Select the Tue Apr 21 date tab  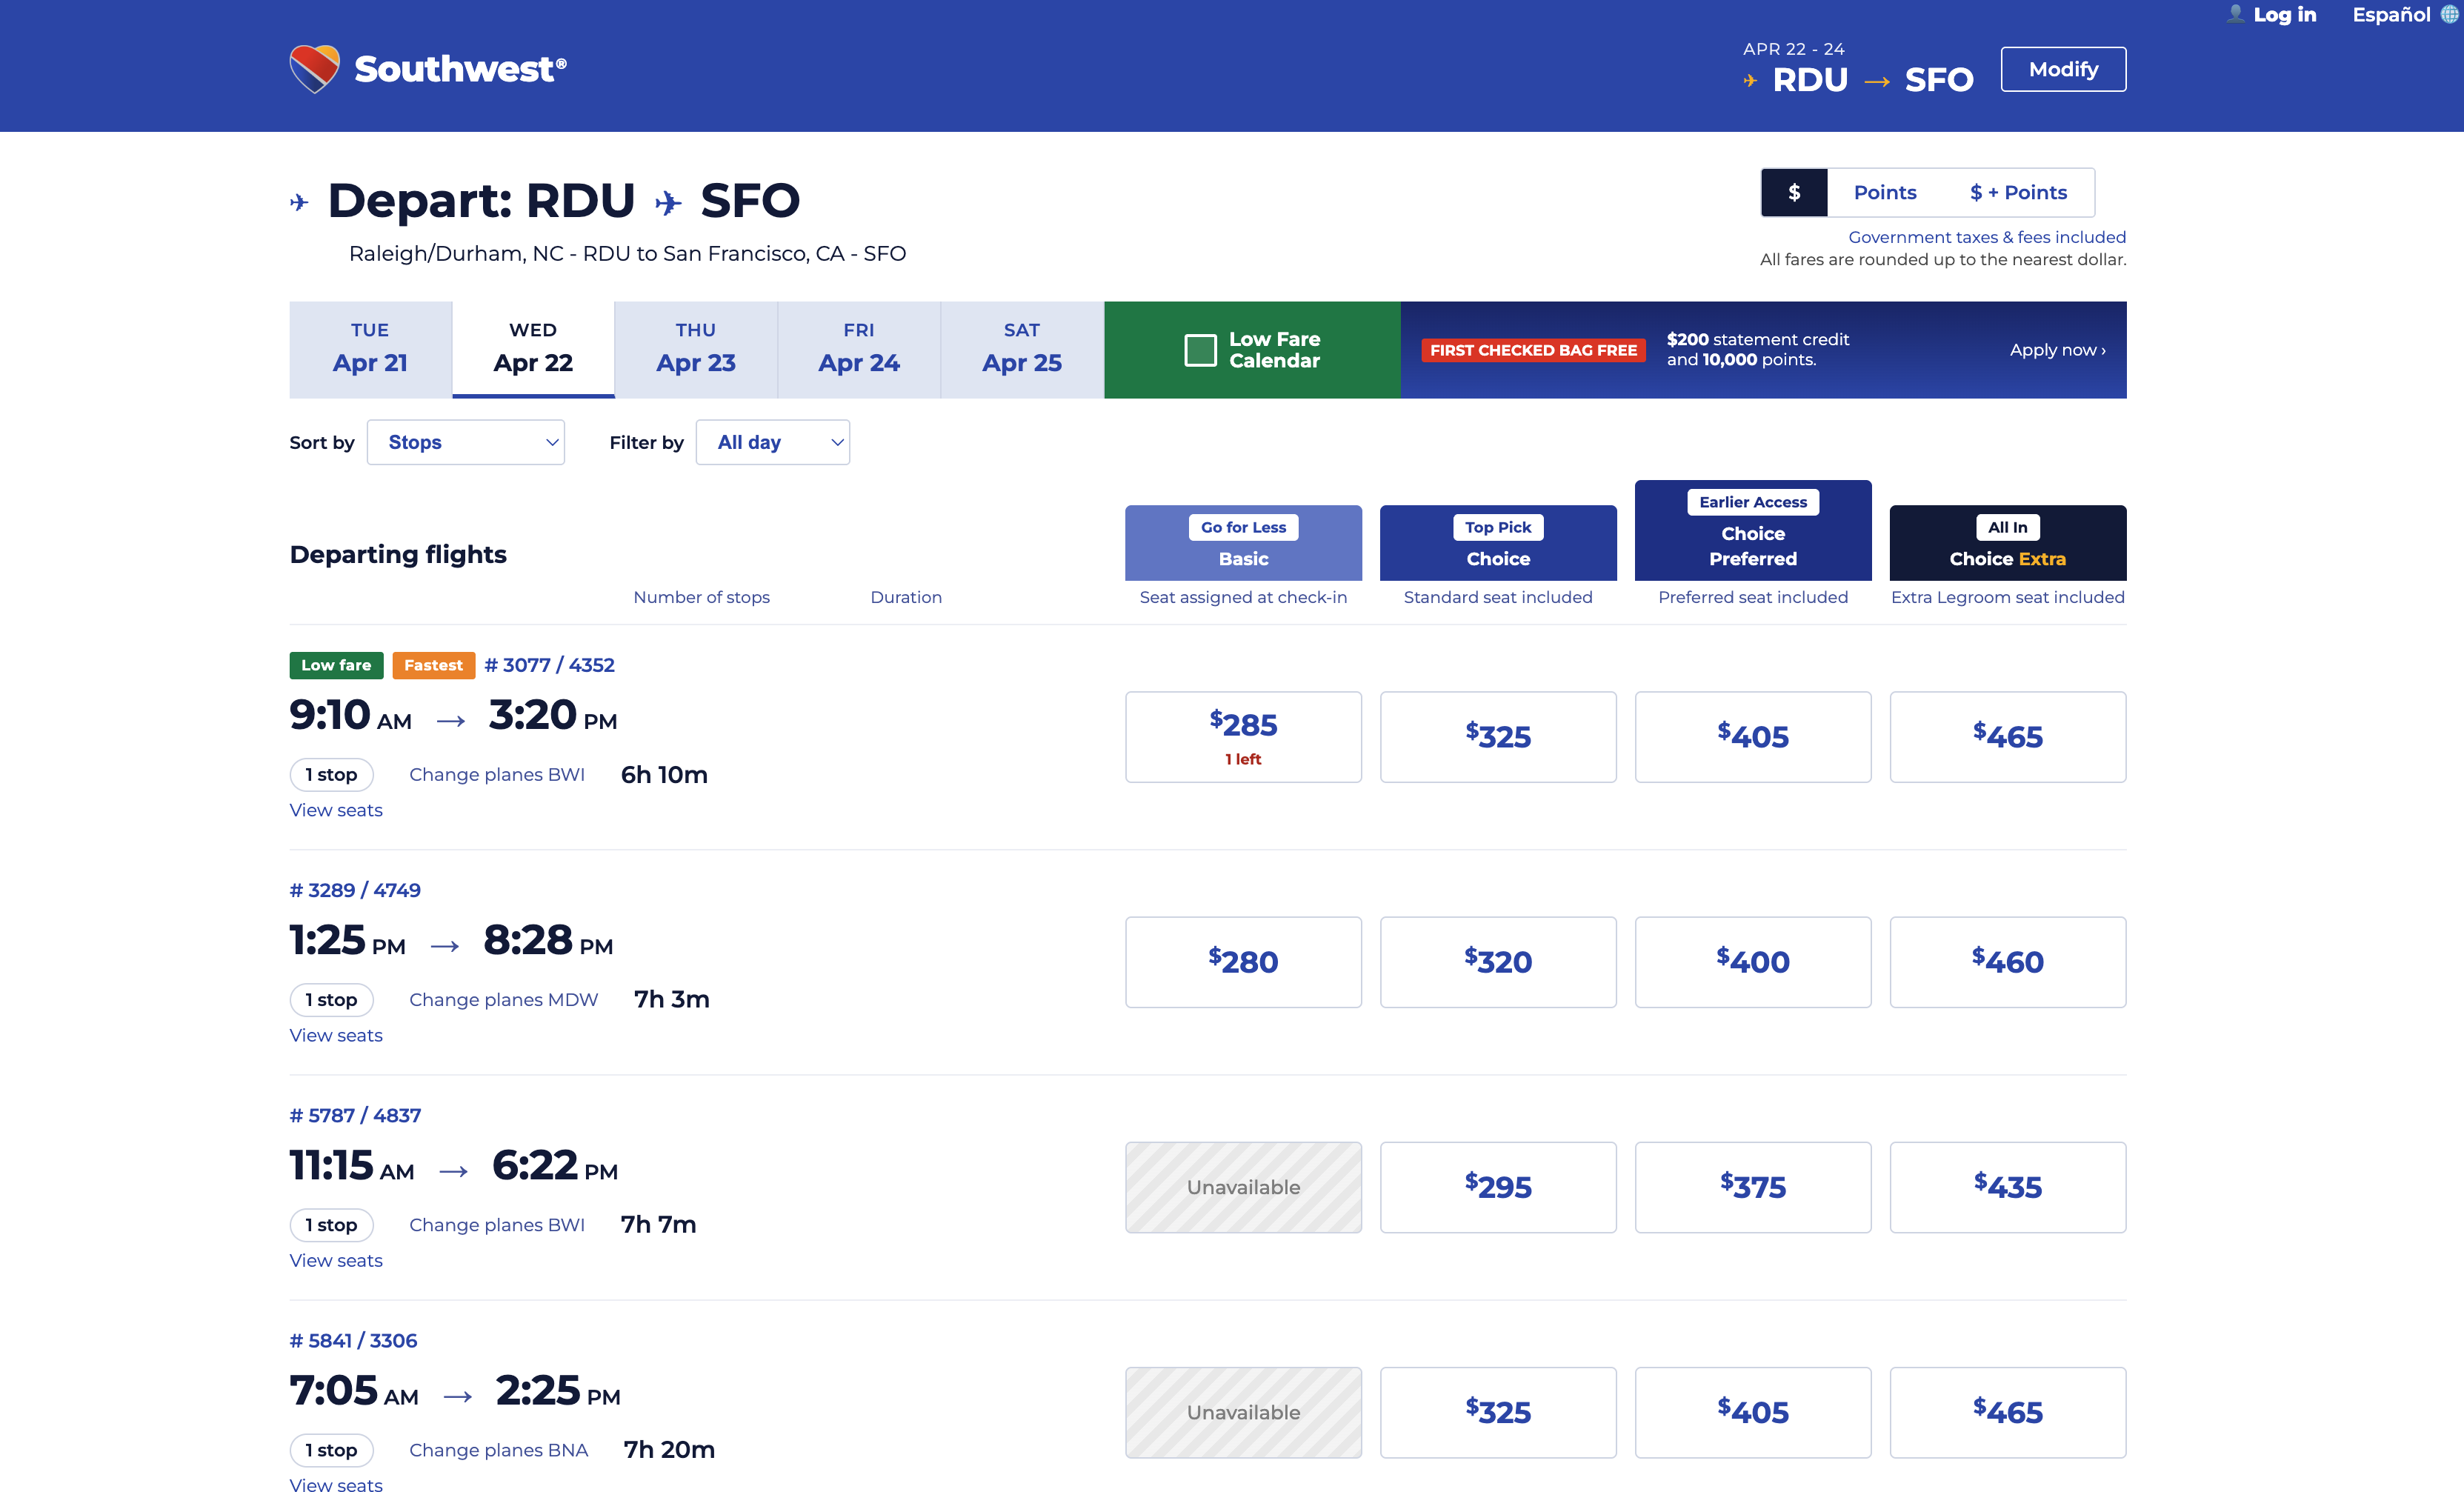tap(370, 350)
